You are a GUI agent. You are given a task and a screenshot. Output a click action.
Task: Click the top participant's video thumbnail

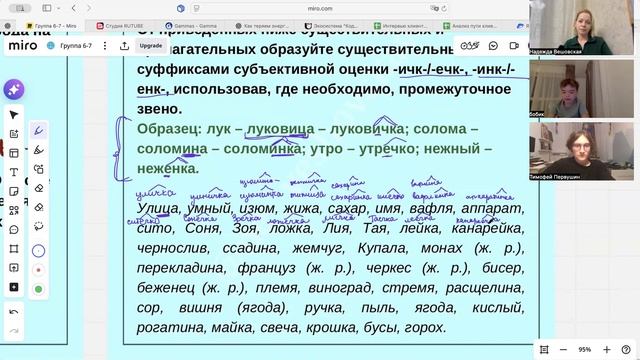pos(581,27)
